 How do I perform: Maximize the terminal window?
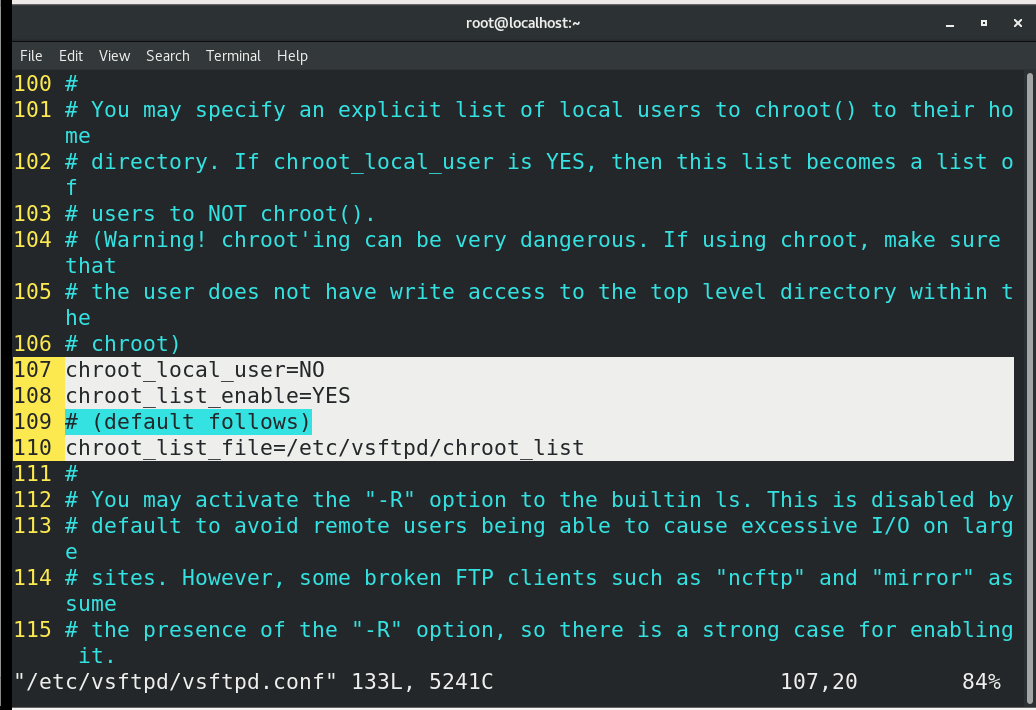click(x=984, y=23)
